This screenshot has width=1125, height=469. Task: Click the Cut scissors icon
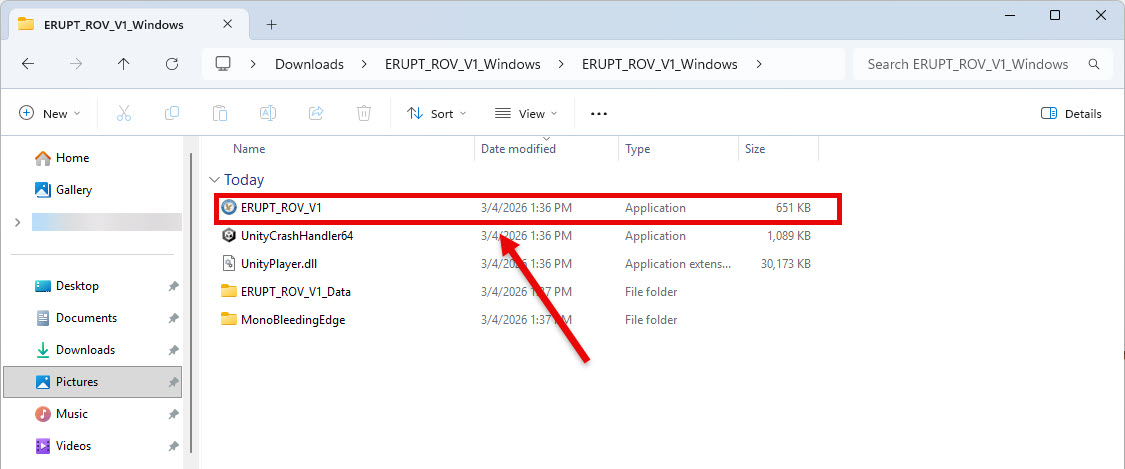[x=123, y=113]
